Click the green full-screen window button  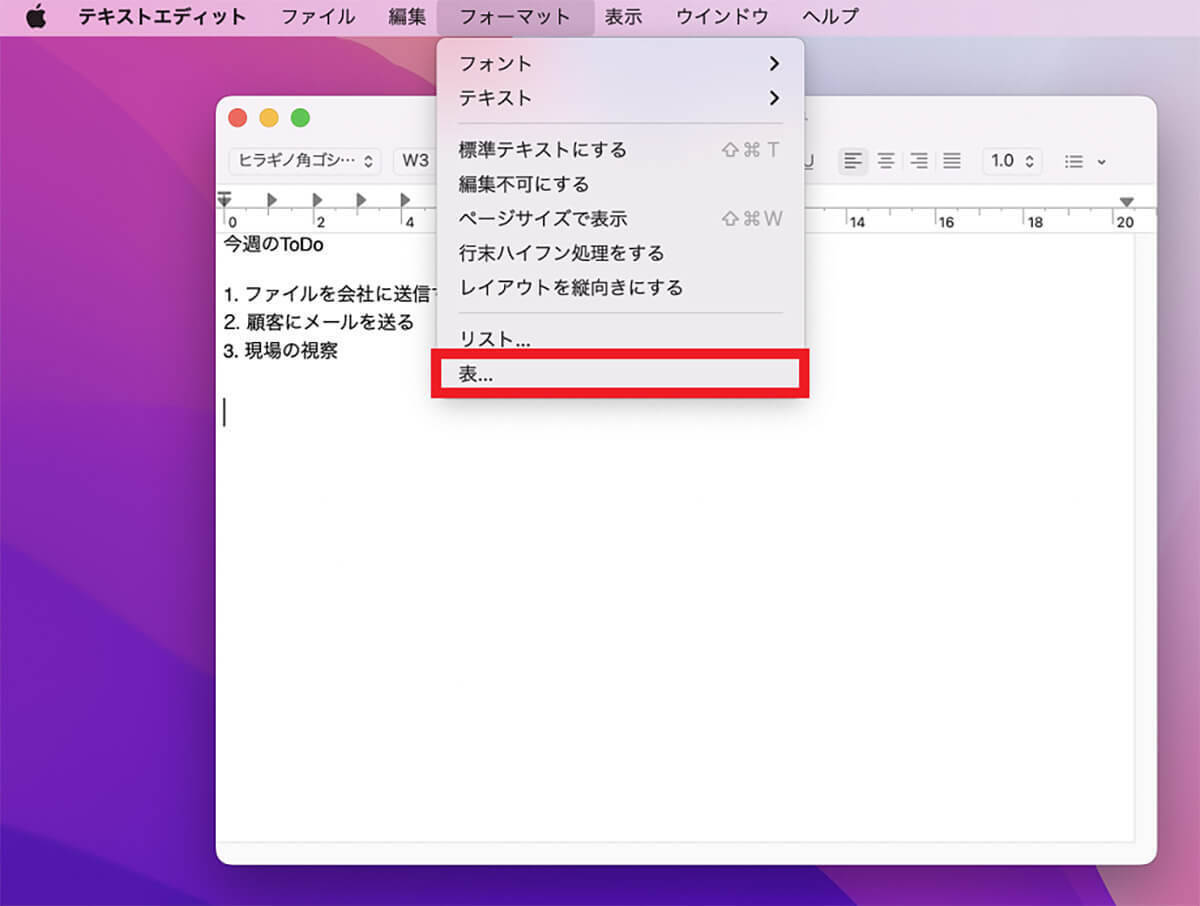click(300, 118)
